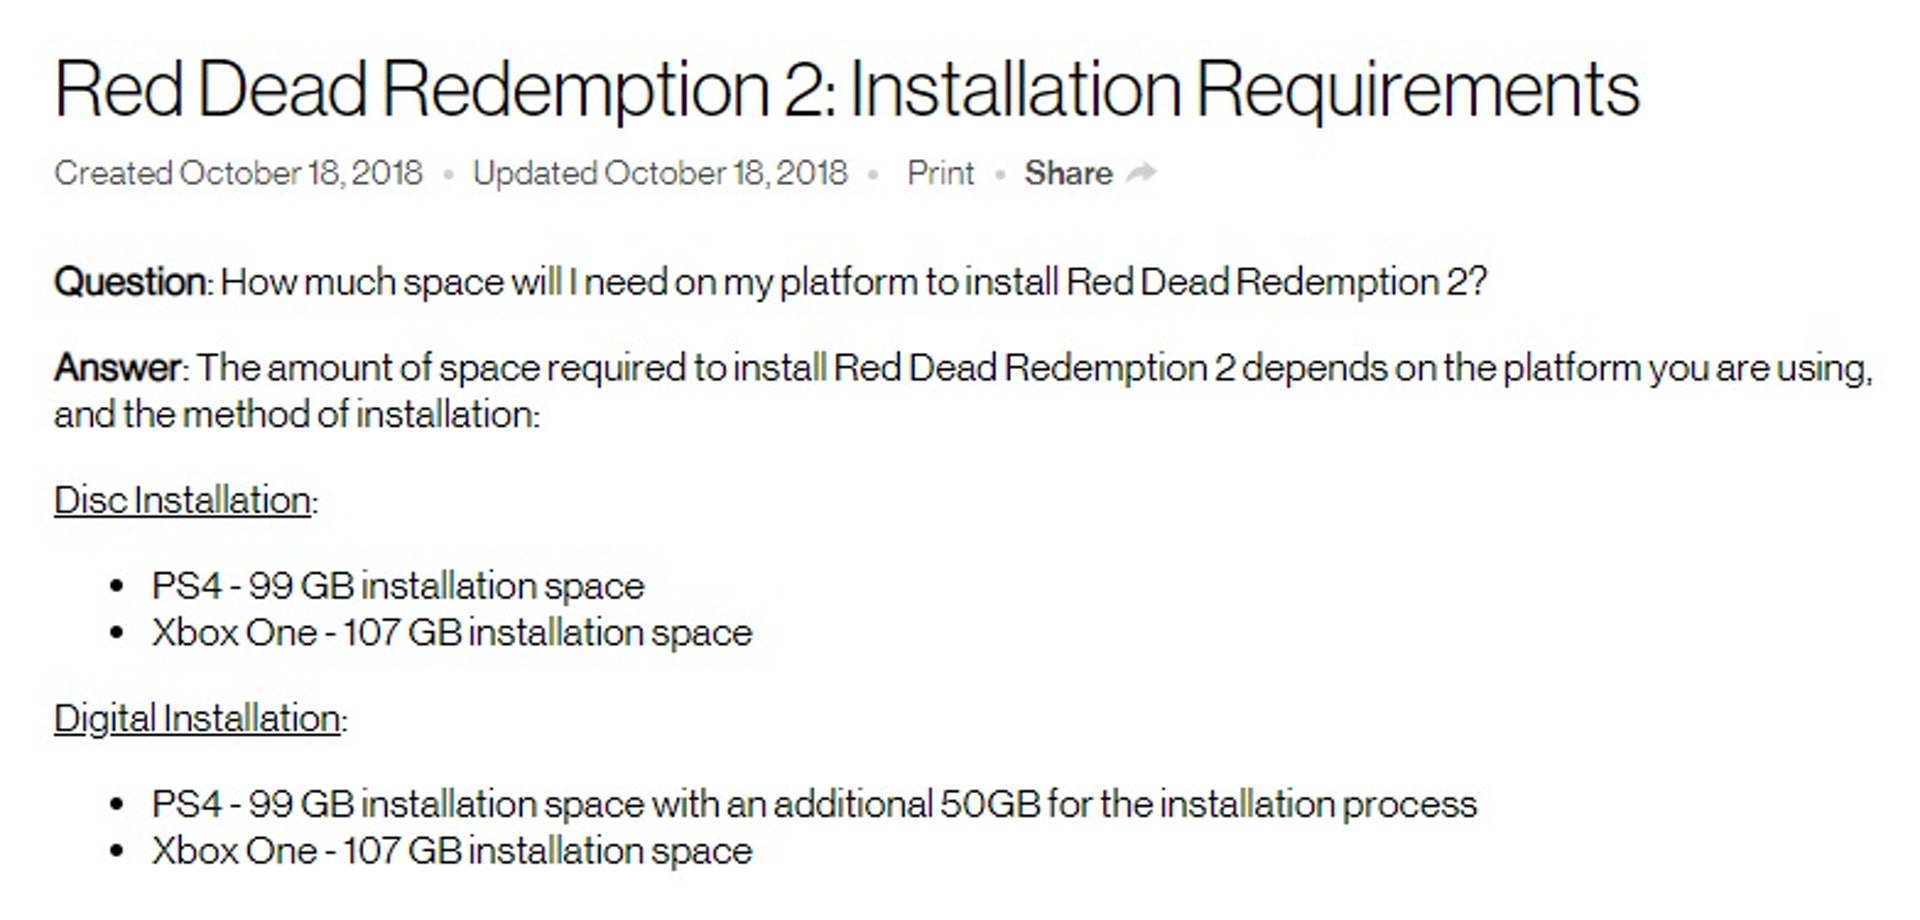Click the bold Question label
1920x920 pixels.
(130, 282)
